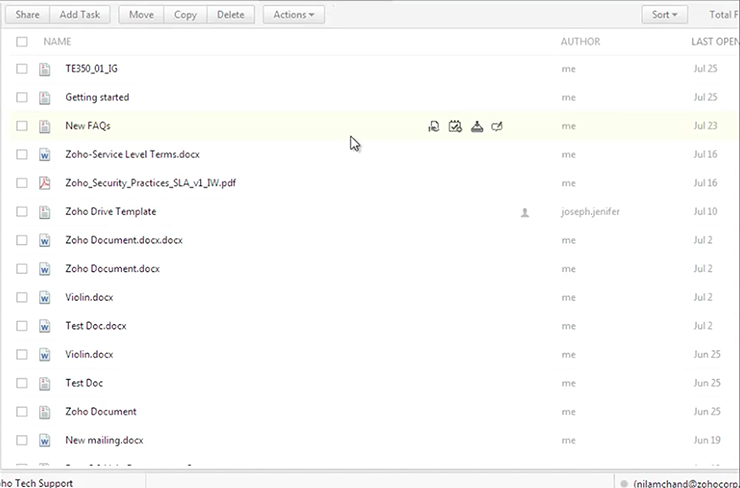Open New mailing.docx file name
Screen dimensions: 740x488
104,440
